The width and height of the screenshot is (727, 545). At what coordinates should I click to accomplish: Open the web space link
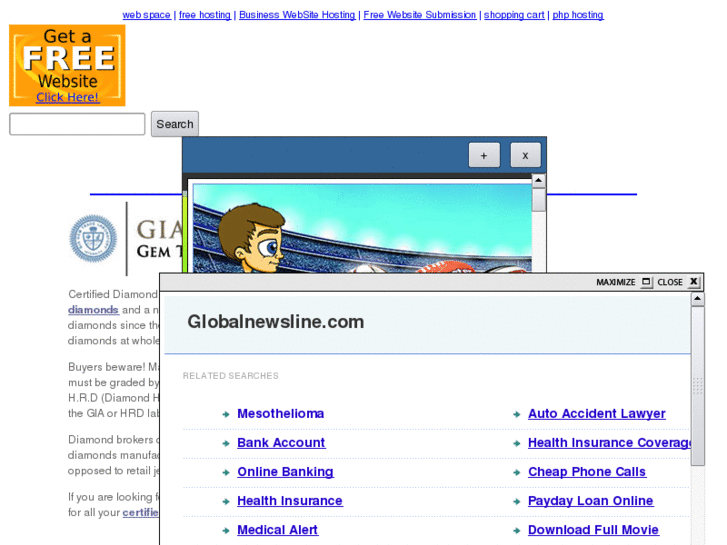[x=146, y=15]
